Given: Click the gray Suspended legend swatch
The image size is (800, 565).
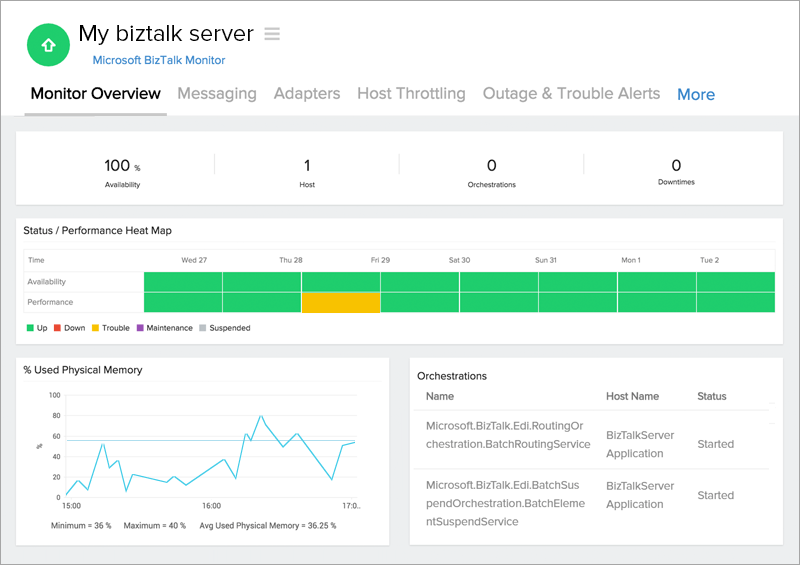Looking at the screenshot, I should pyautogui.click(x=202, y=328).
